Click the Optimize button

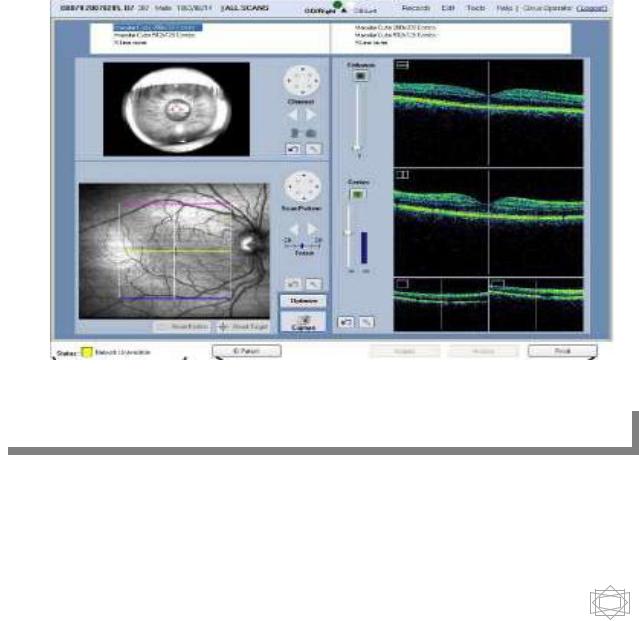click(x=303, y=301)
